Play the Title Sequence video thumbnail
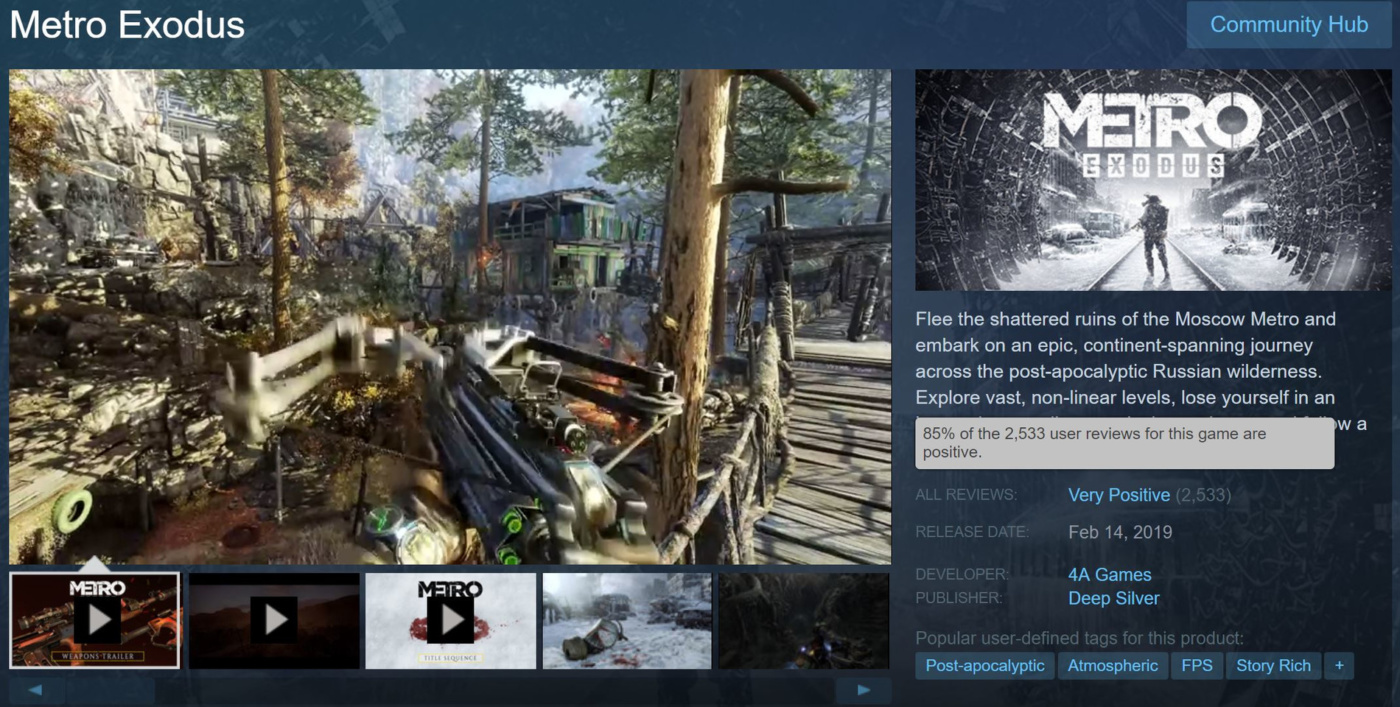Viewport: 1400px width, 707px height. [451, 620]
